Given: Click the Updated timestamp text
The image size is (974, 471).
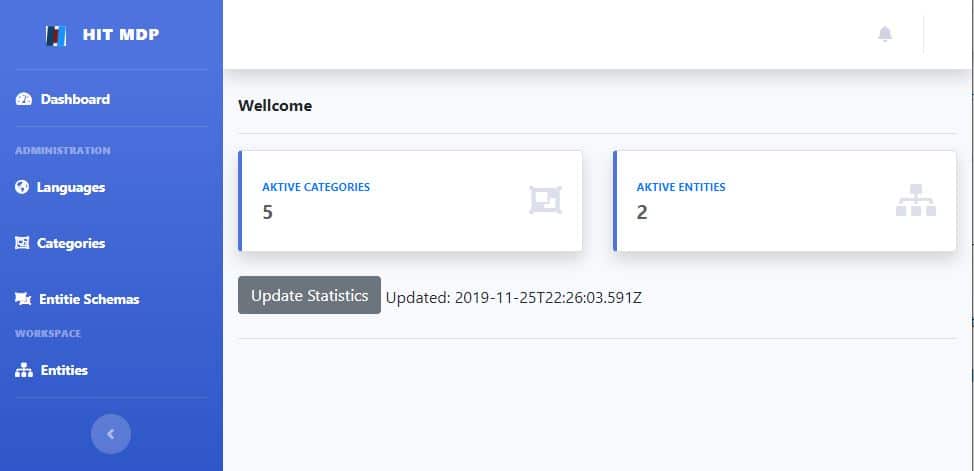Looking at the screenshot, I should [514, 298].
